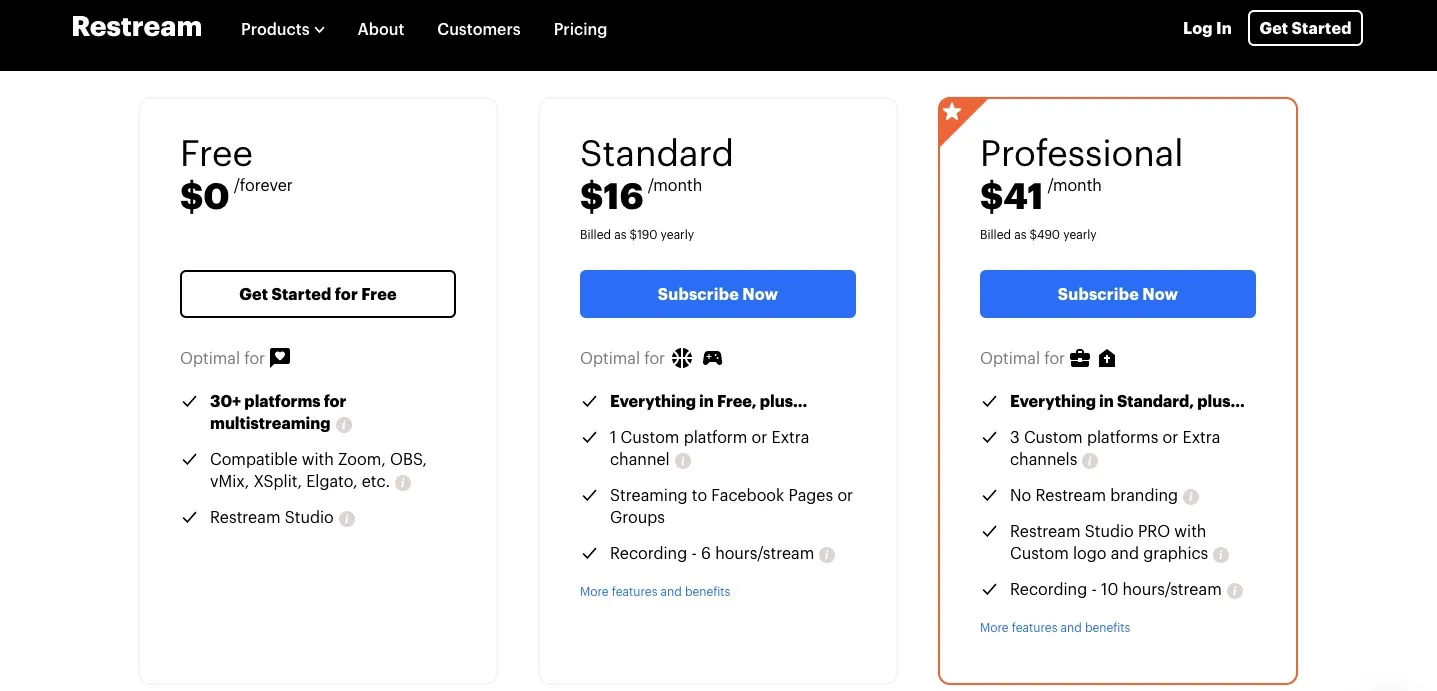Click info icon after 1 Custom platform or Extra channel
Screen dimensions: 1437x691
pos(683,461)
